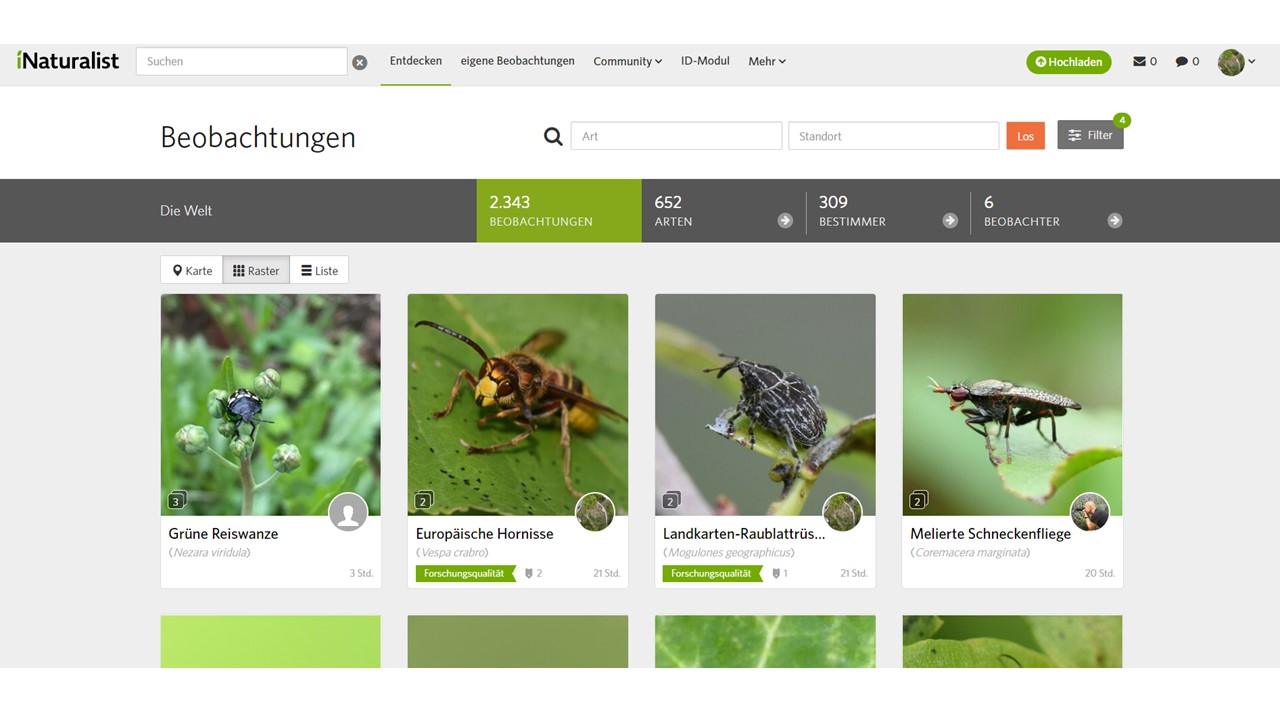Expand the Mehr dropdown menu
This screenshot has height=720, width=1280.
pos(767,61)
